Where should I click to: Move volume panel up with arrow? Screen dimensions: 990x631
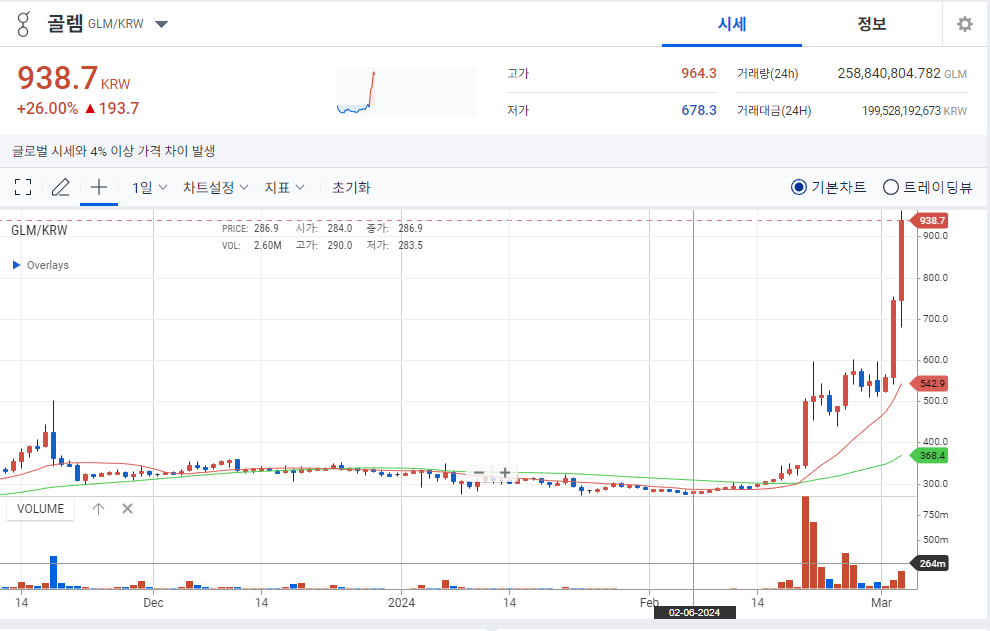tap(98, 509)
